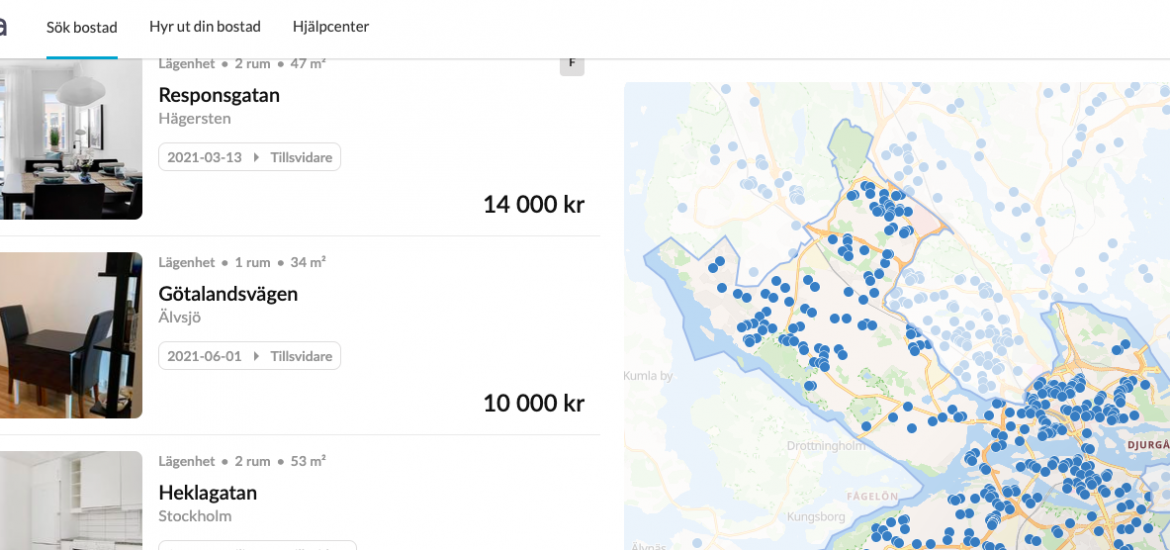Select the 2021-03-13 Tillsvidare date badge
The width and height of the screenshot is (1170, 550).
click(x=249, y=157)
